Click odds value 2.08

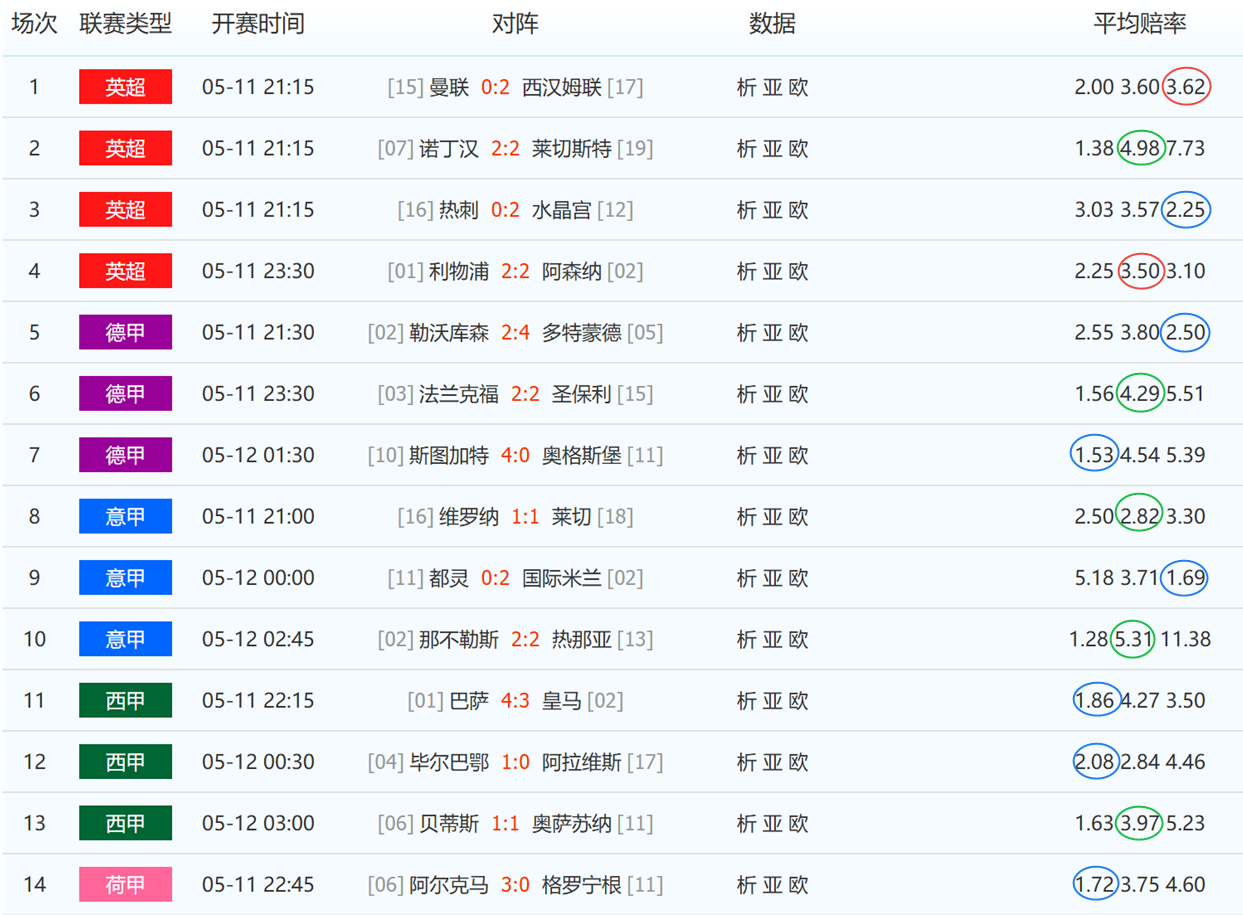click(x=1095, y=762)
